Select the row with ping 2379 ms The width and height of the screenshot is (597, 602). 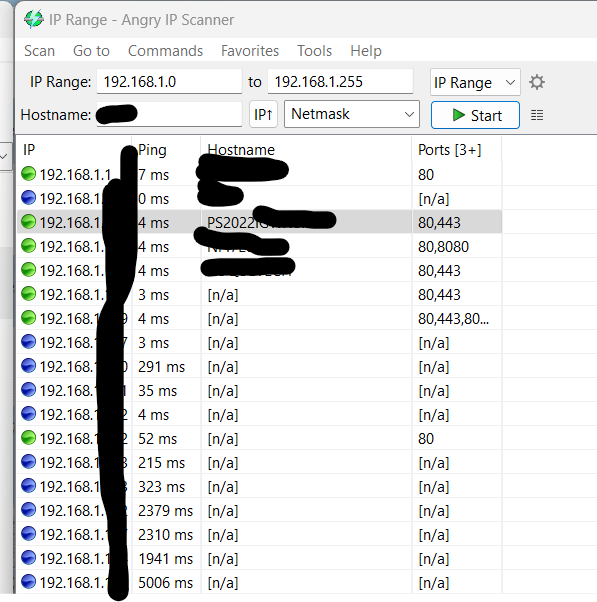coord(260,511)
